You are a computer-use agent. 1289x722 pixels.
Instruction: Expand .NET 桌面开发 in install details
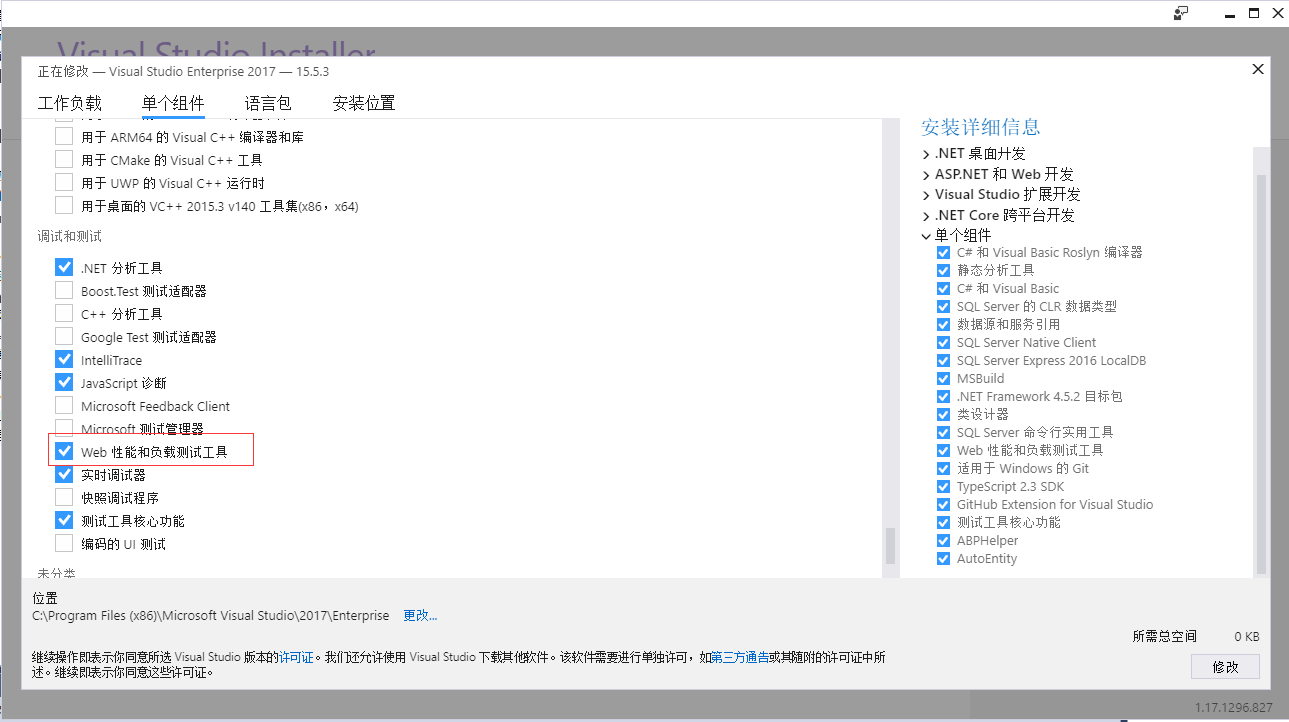pyautogui.click(x=926, y=154)
